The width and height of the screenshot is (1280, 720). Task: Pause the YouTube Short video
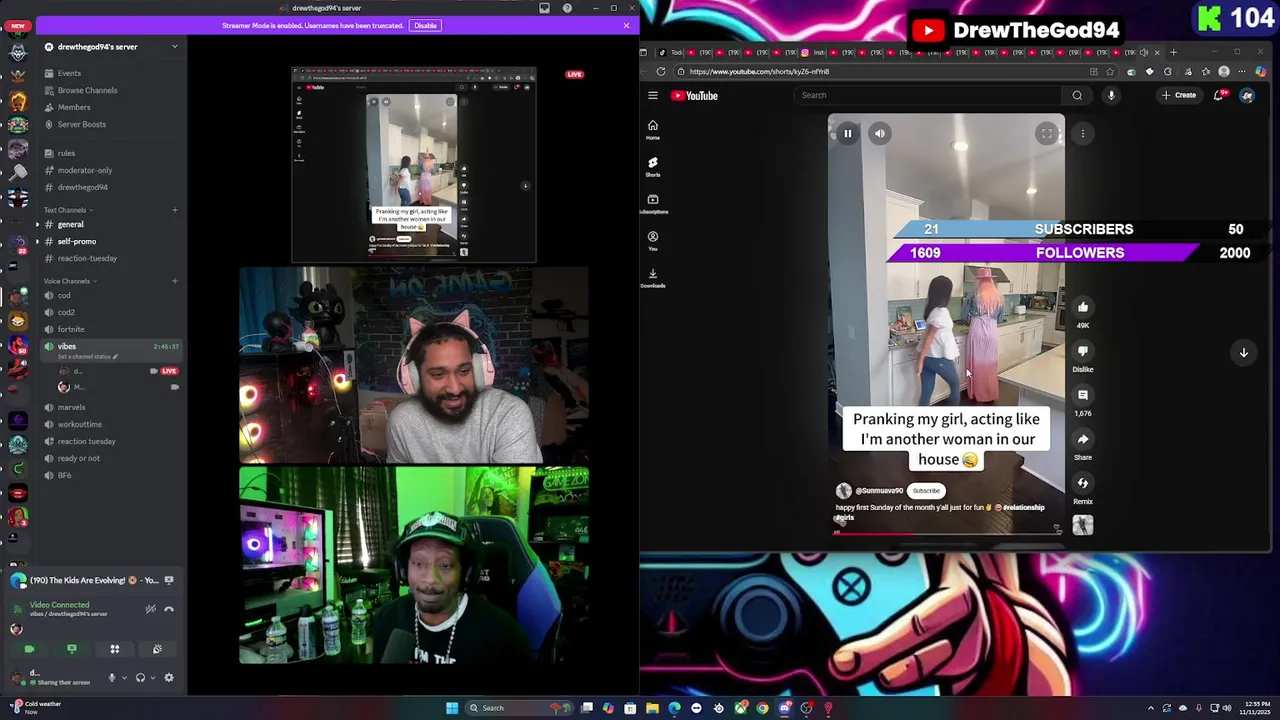coord(847,133)
